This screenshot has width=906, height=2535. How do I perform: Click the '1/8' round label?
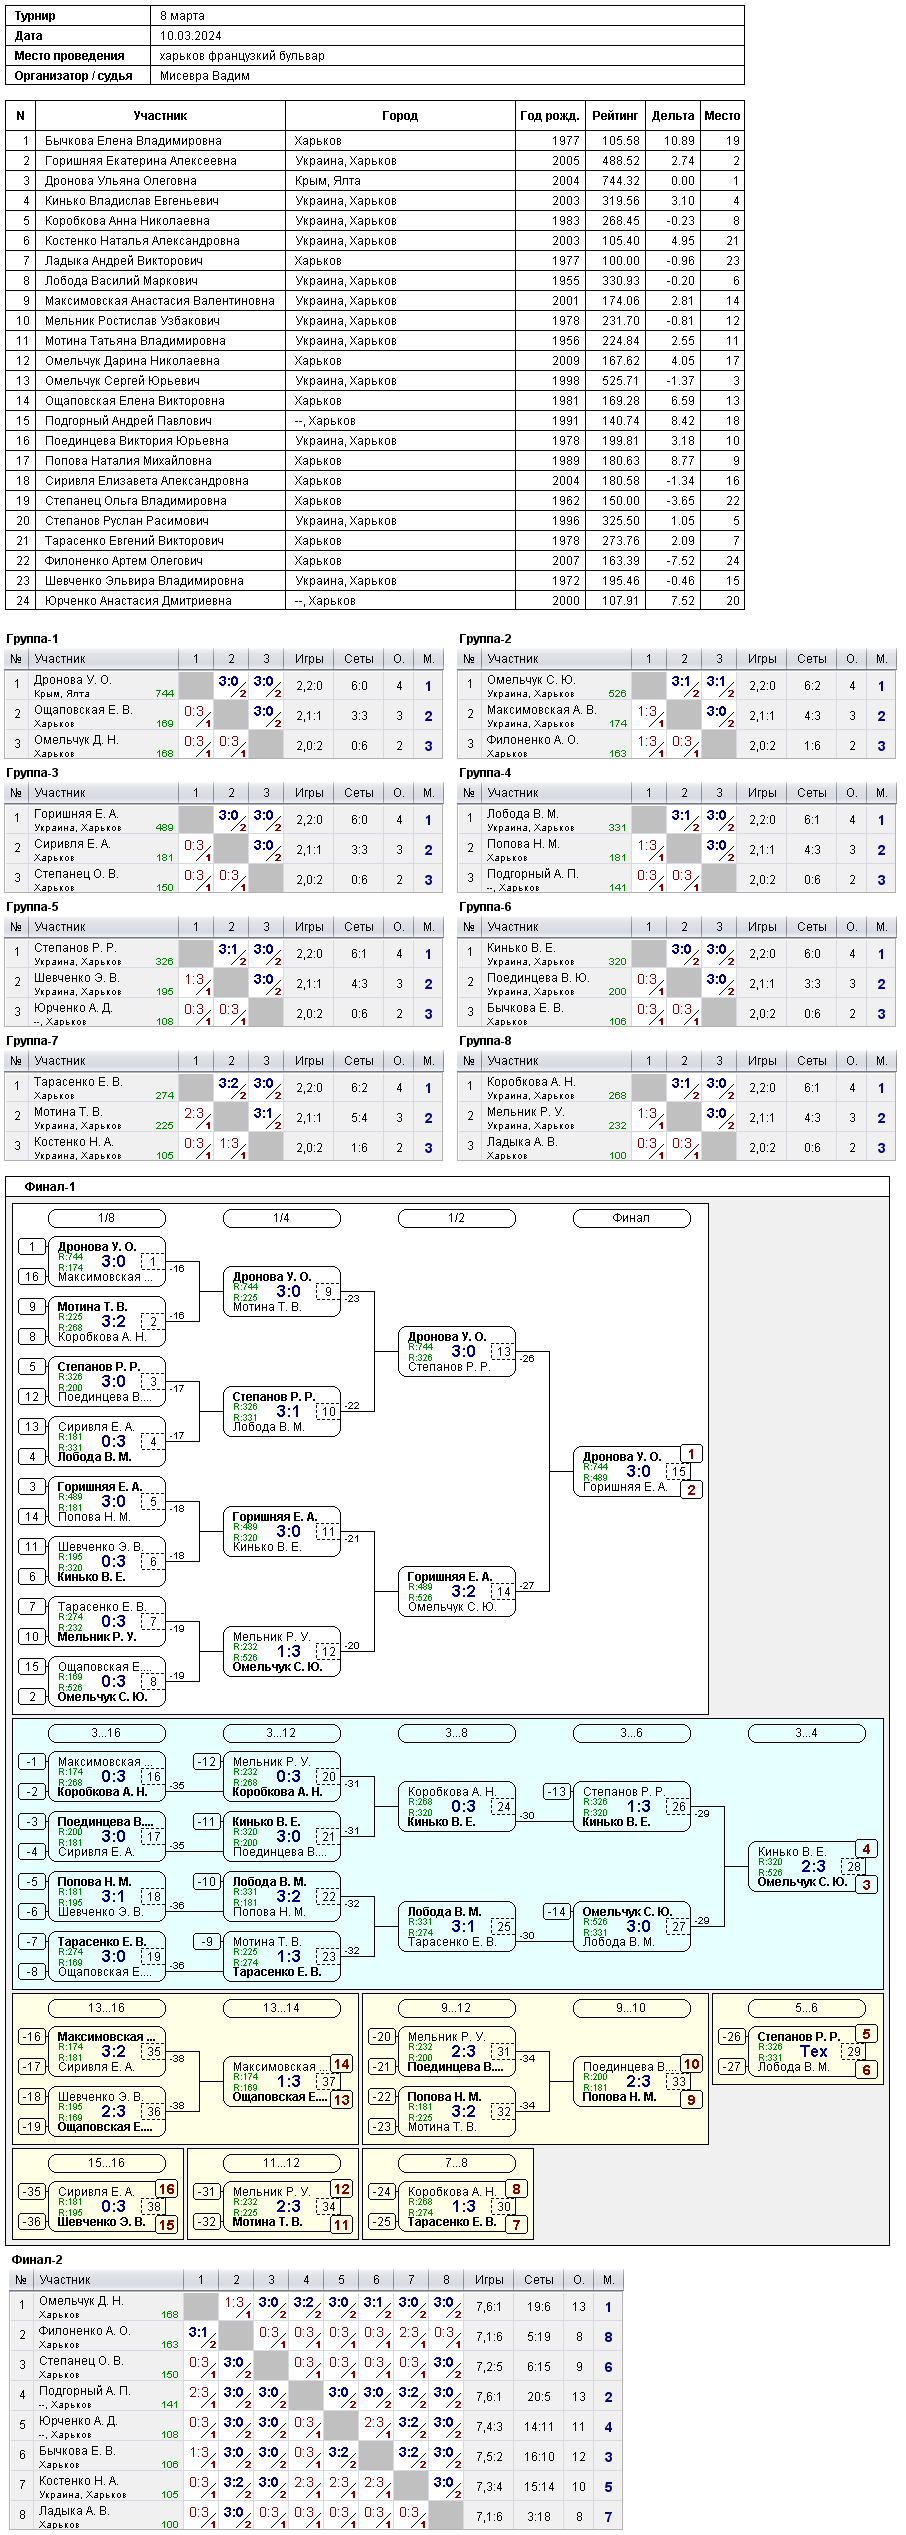tap(107, 1218)
